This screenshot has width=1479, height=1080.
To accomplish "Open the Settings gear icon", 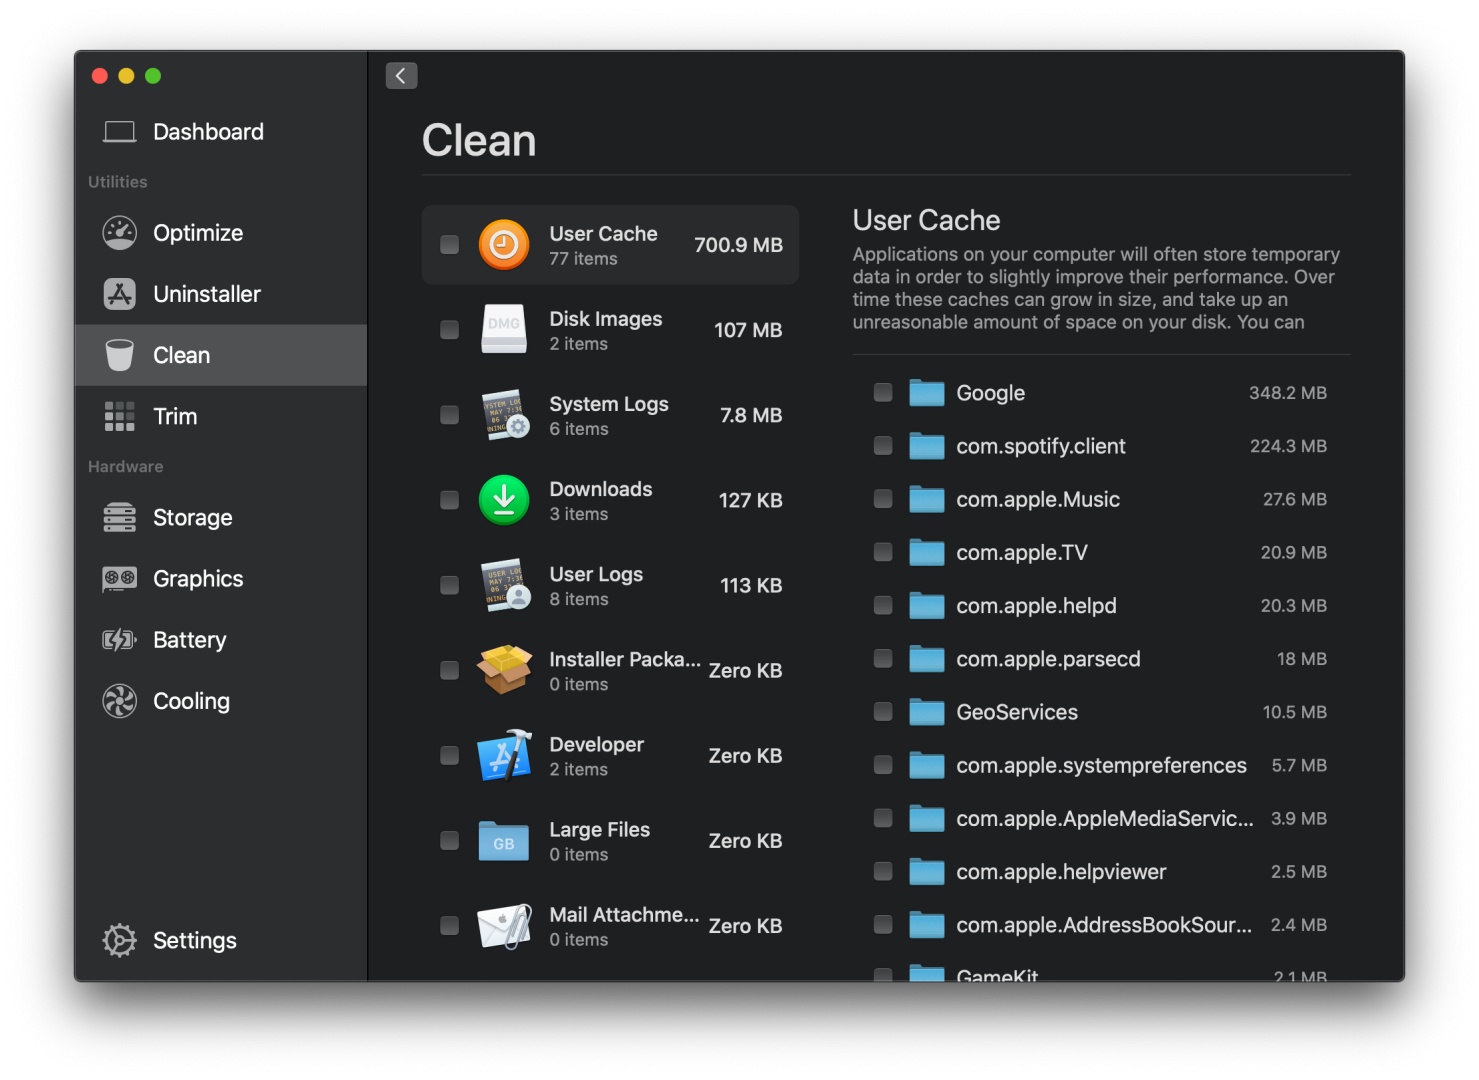I will (x=120, y=940).
